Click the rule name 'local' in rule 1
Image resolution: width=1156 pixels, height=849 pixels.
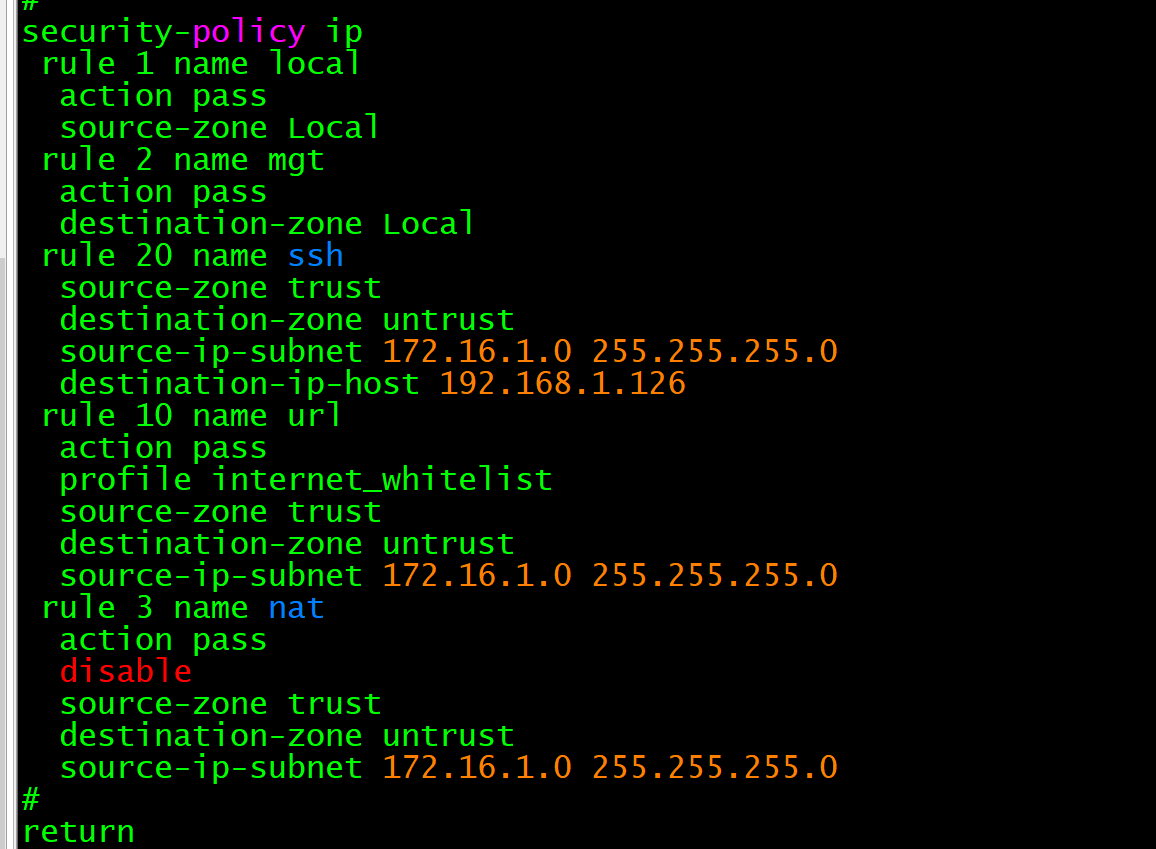coord(315,64)
